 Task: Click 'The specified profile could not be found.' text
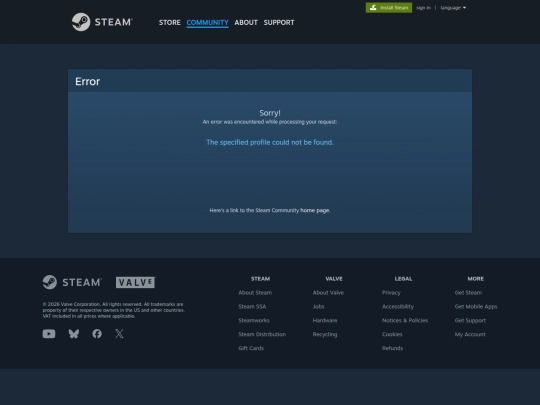click(270, 142)
